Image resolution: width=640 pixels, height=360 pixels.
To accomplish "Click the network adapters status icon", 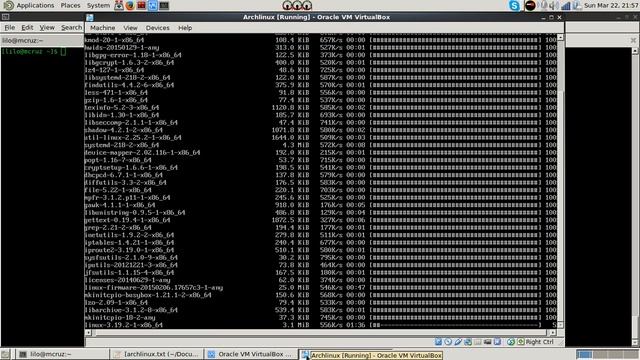I will pos(468,342).
